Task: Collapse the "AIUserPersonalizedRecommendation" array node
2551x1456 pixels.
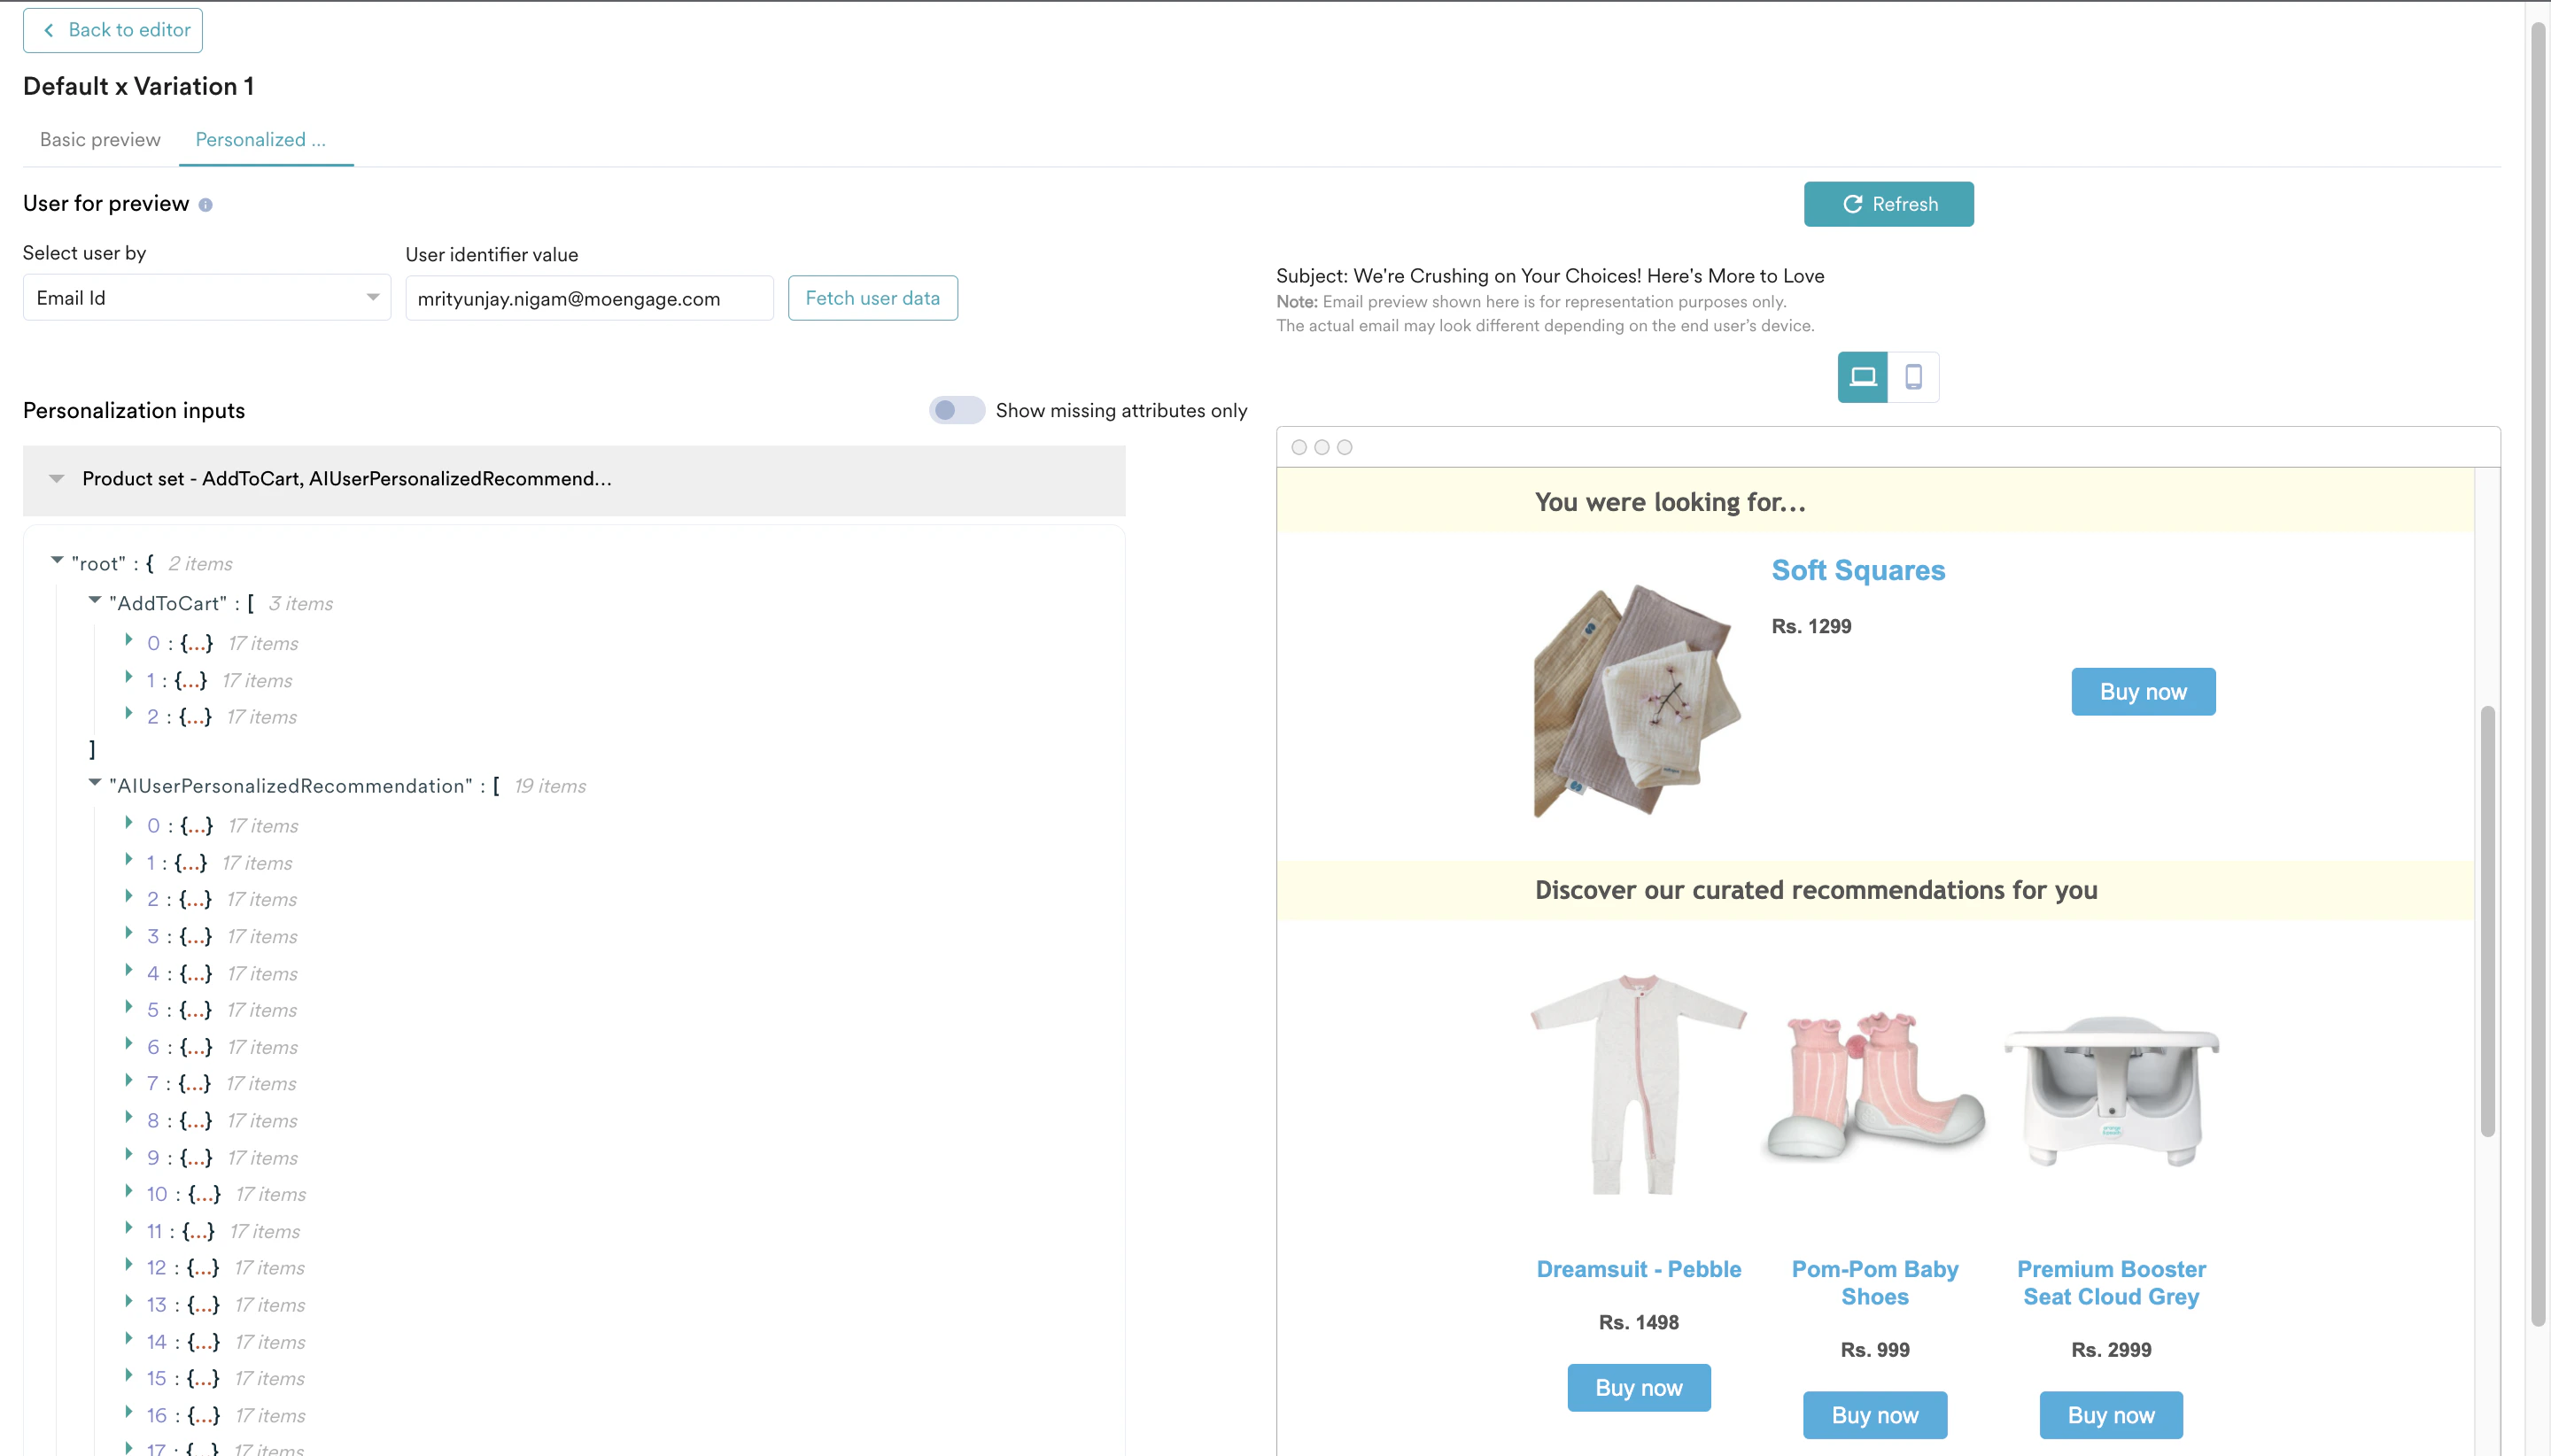Action: [x=95, y=784]
